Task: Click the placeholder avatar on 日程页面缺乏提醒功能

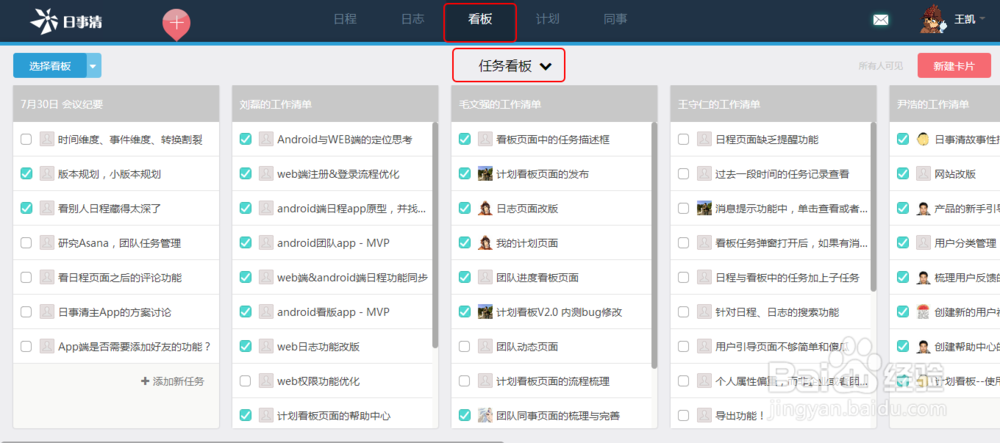Action: pyautogui.click(x=704, y=139)
